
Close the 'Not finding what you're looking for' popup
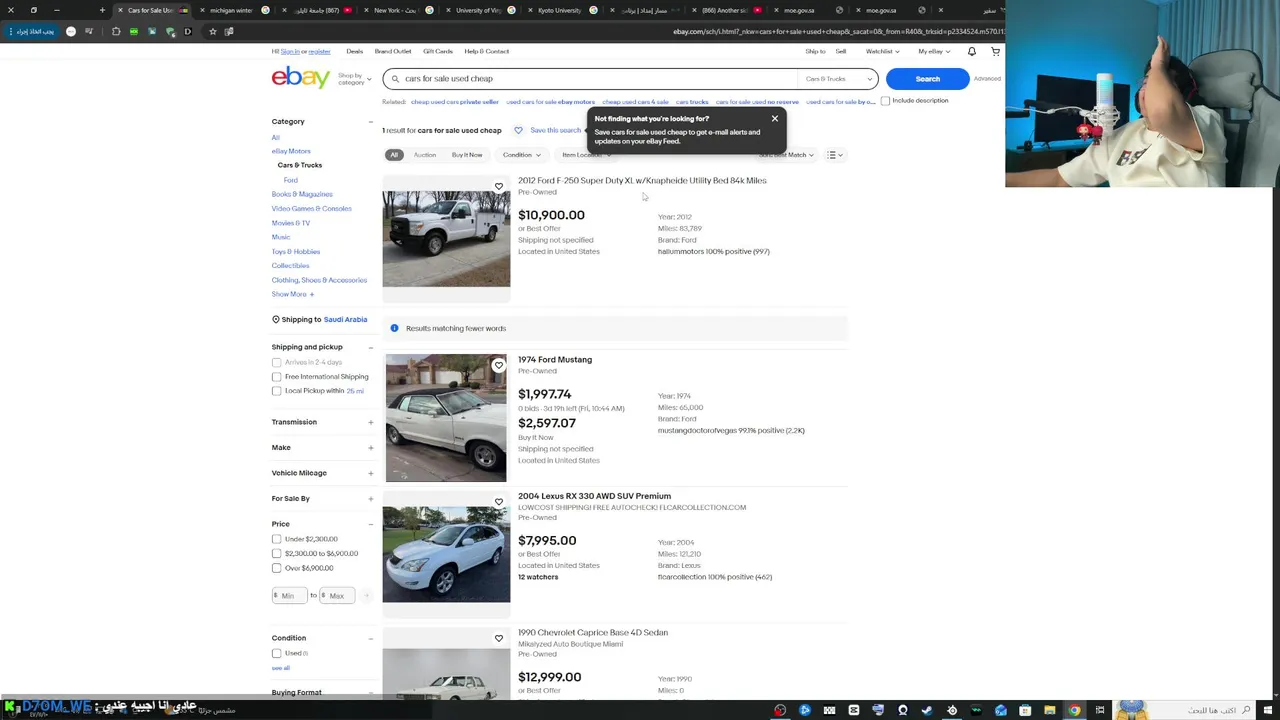pyautogui.click(x=774, y=119)
